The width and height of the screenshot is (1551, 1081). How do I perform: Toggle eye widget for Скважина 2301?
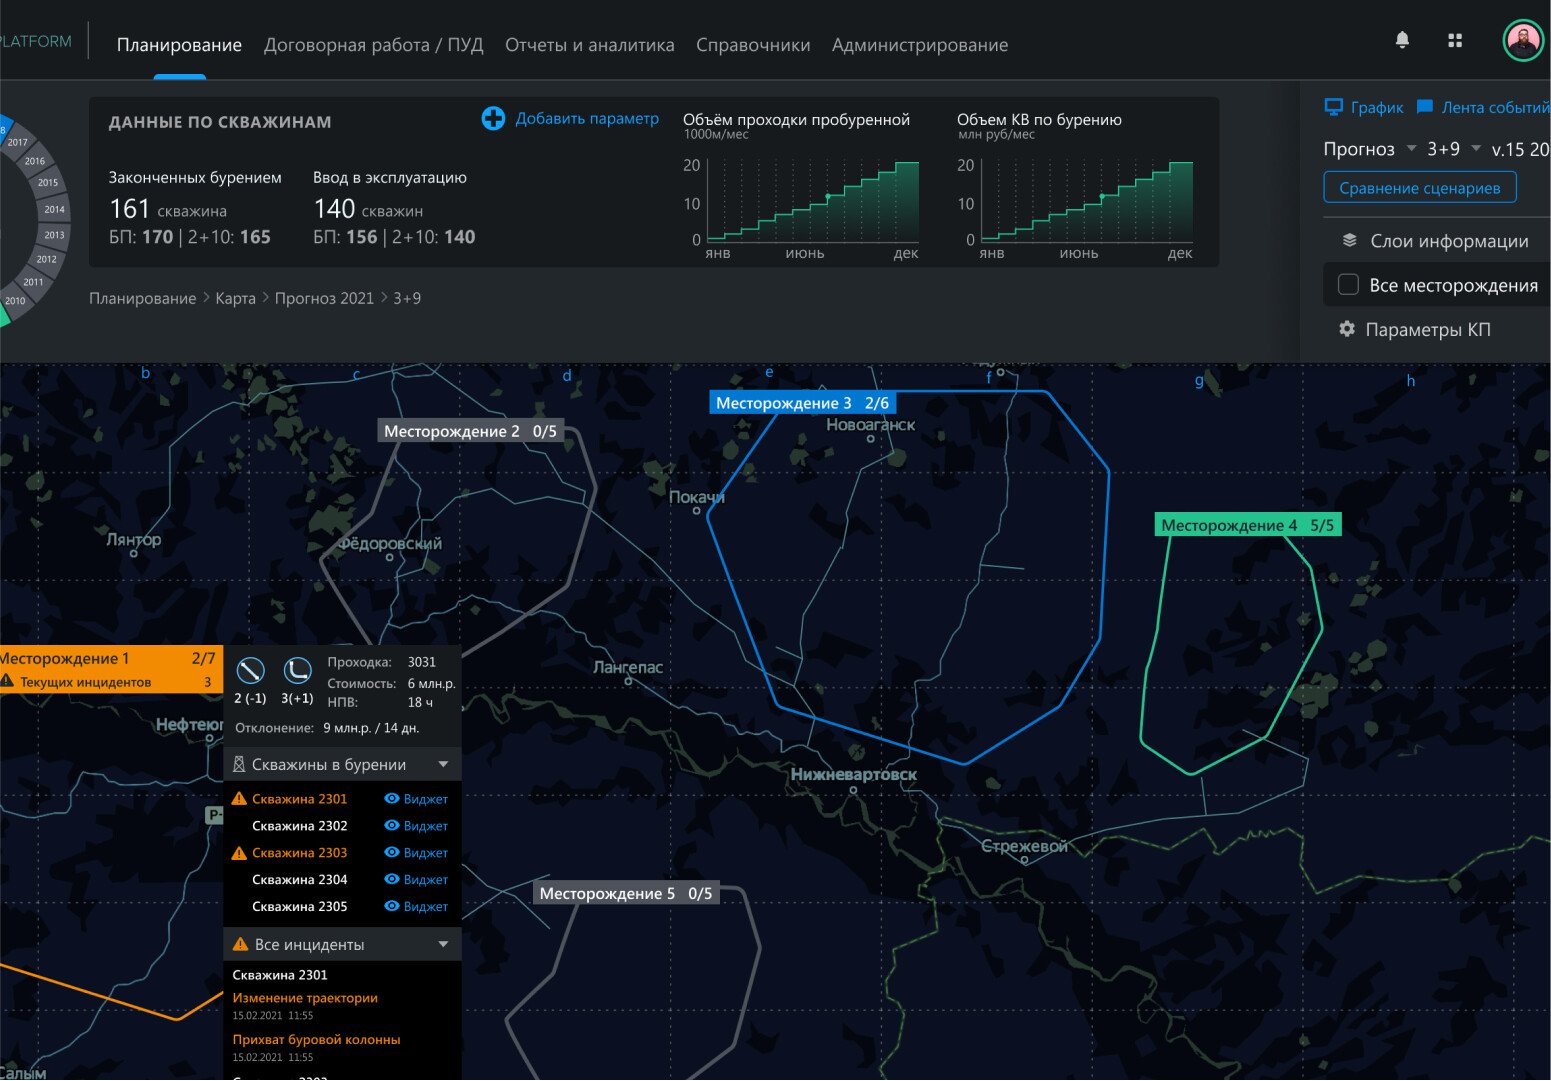tap(392, 799)
